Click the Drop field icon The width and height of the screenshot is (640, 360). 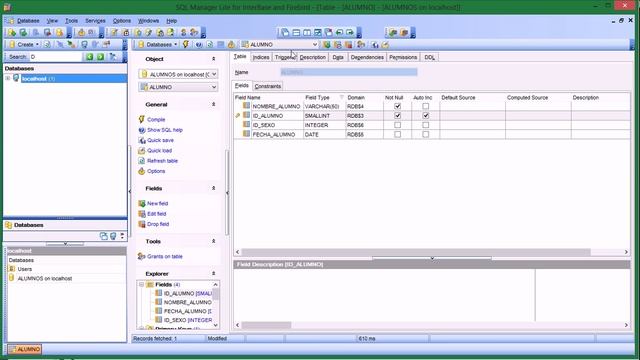pyautogui.click(x=142, y=224)
